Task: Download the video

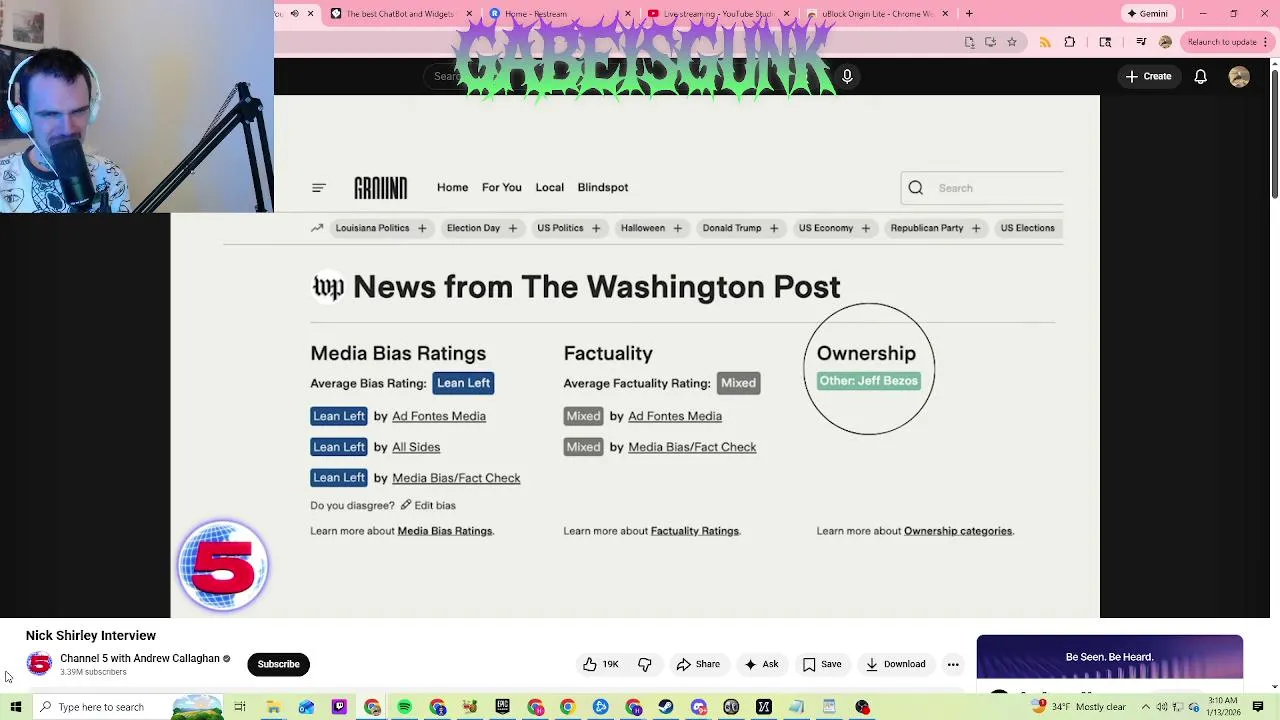Action: click(x=896, y=664)
